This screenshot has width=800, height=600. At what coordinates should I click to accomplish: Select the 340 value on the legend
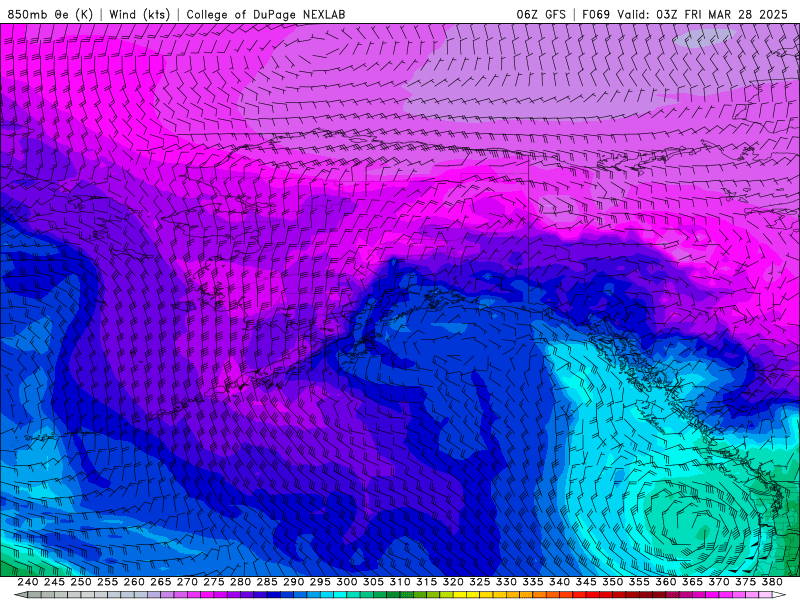(559, 582)
